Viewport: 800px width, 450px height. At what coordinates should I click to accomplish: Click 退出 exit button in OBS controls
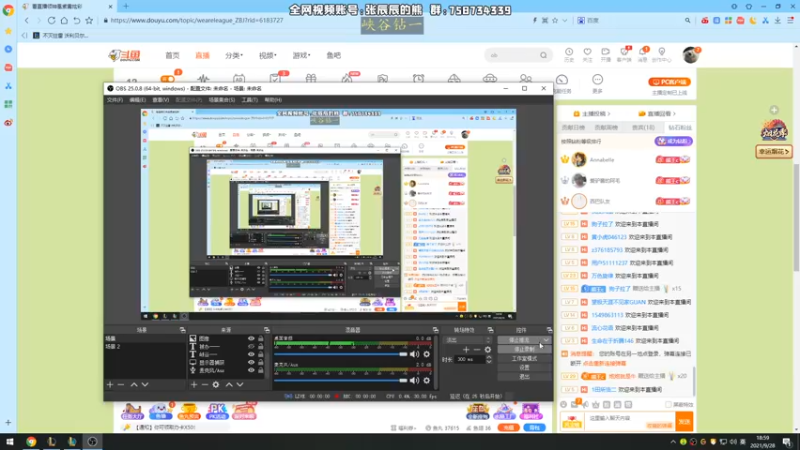point(524,377)
